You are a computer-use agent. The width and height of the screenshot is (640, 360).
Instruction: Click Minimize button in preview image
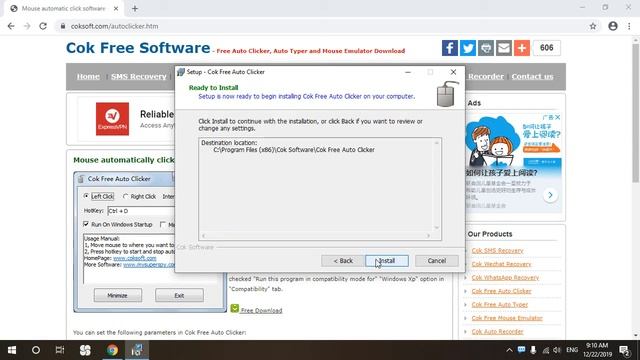[118, 295]
